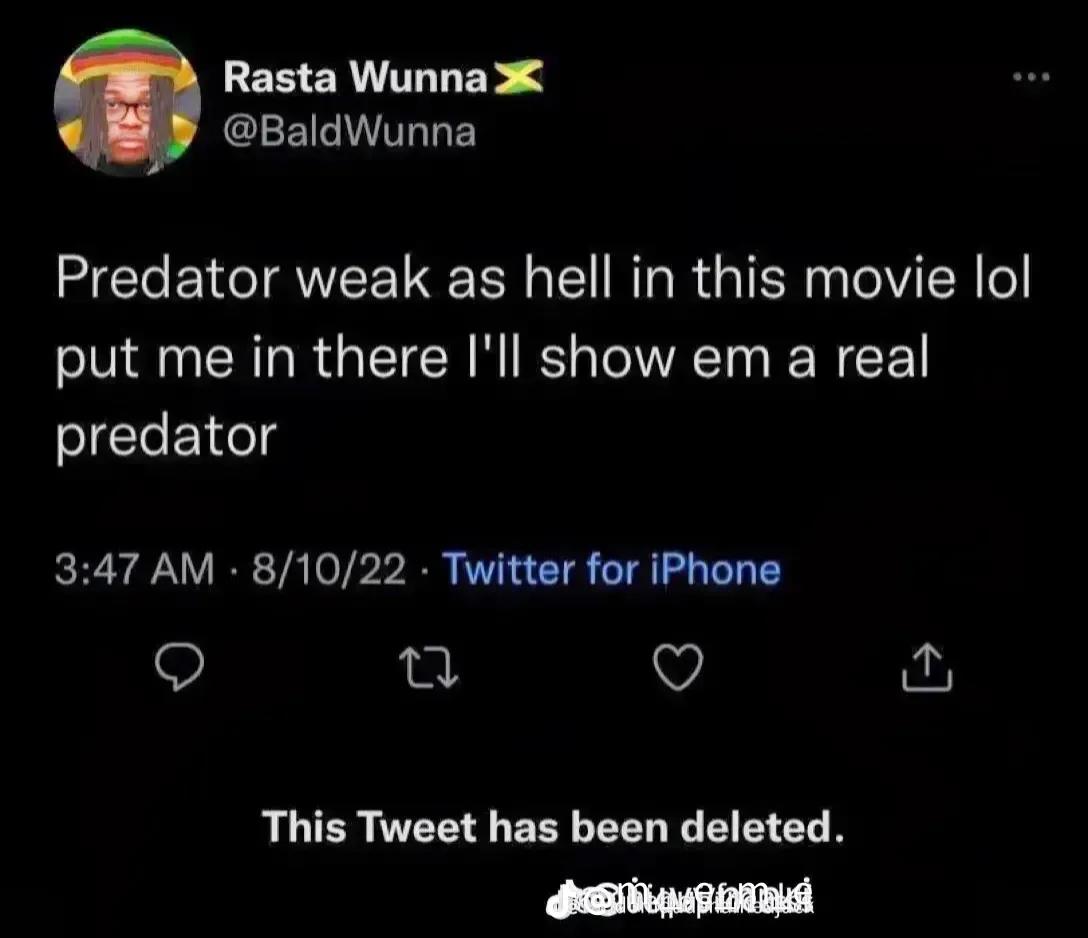The image size is (1088, 938).
Task: Click the Rasta Wunna display name
Action: coord(356,77)
